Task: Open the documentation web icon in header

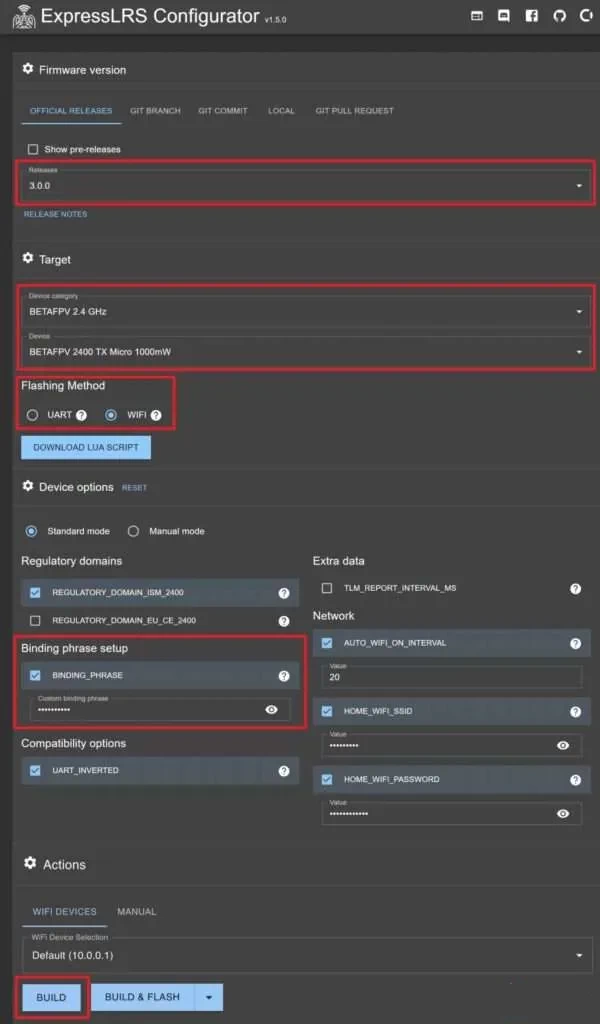Action: pyautogui.click(x=477, y=16)
